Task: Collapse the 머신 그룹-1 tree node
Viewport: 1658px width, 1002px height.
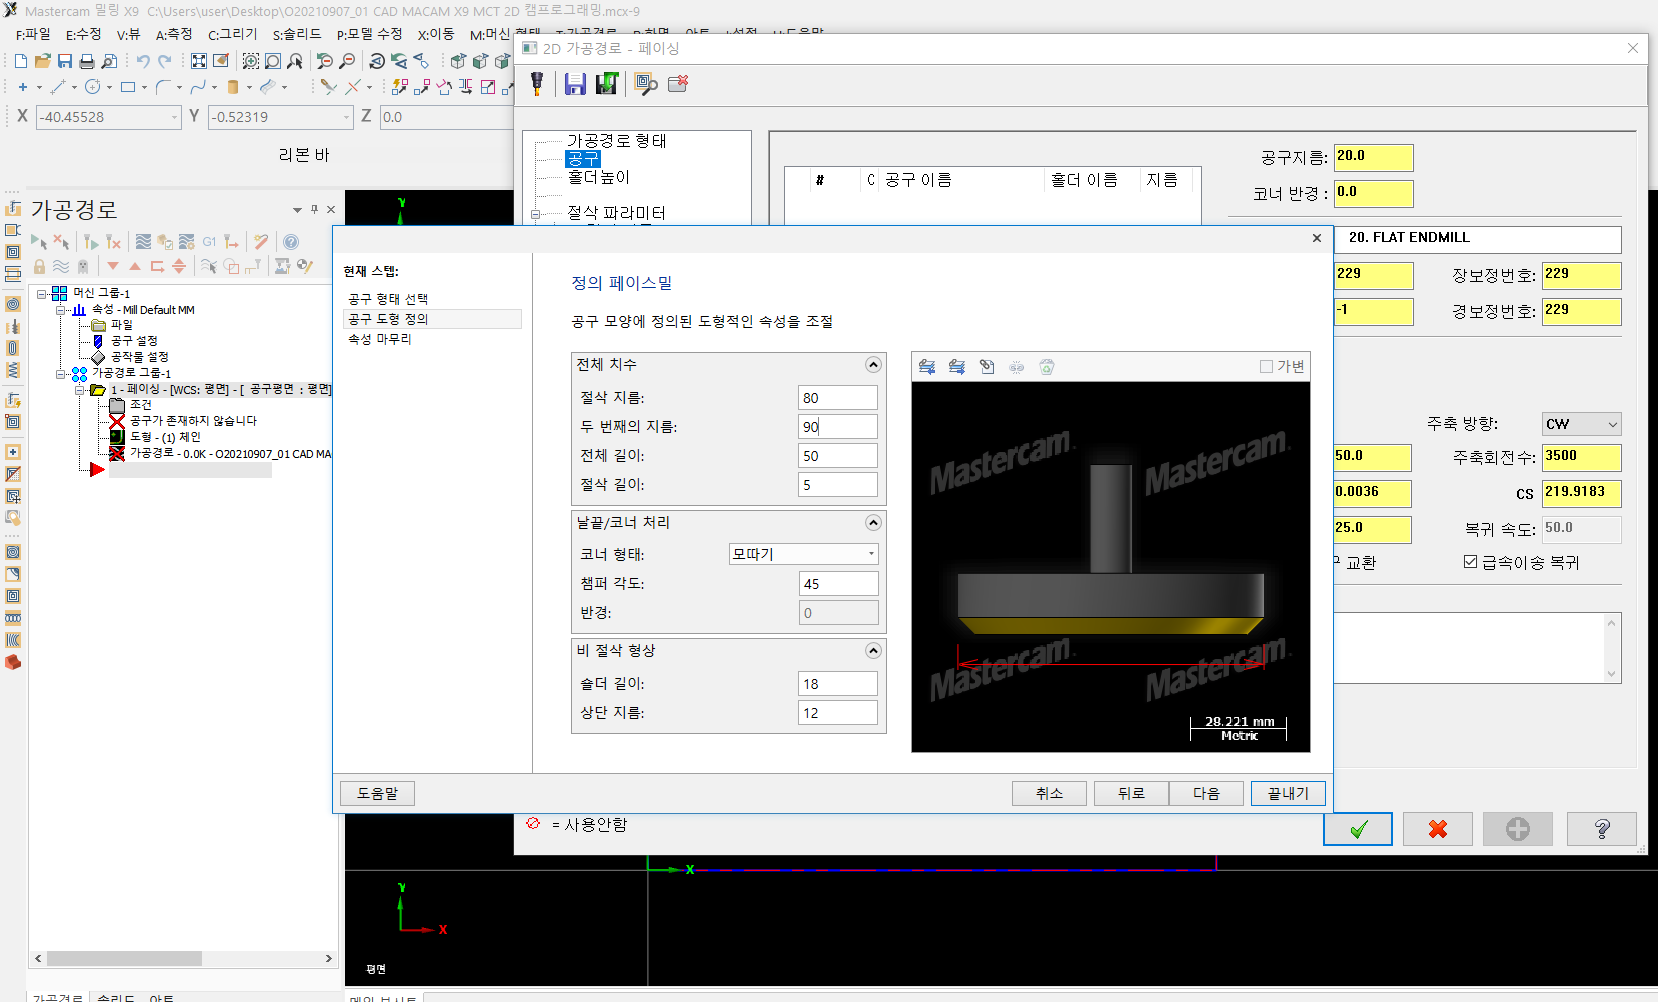Action: coord(42,294)
